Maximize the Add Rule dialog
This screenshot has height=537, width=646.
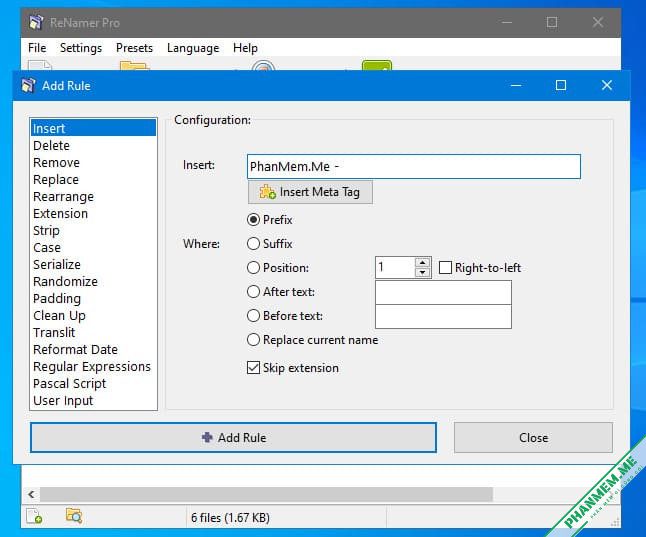pos(561,85)
